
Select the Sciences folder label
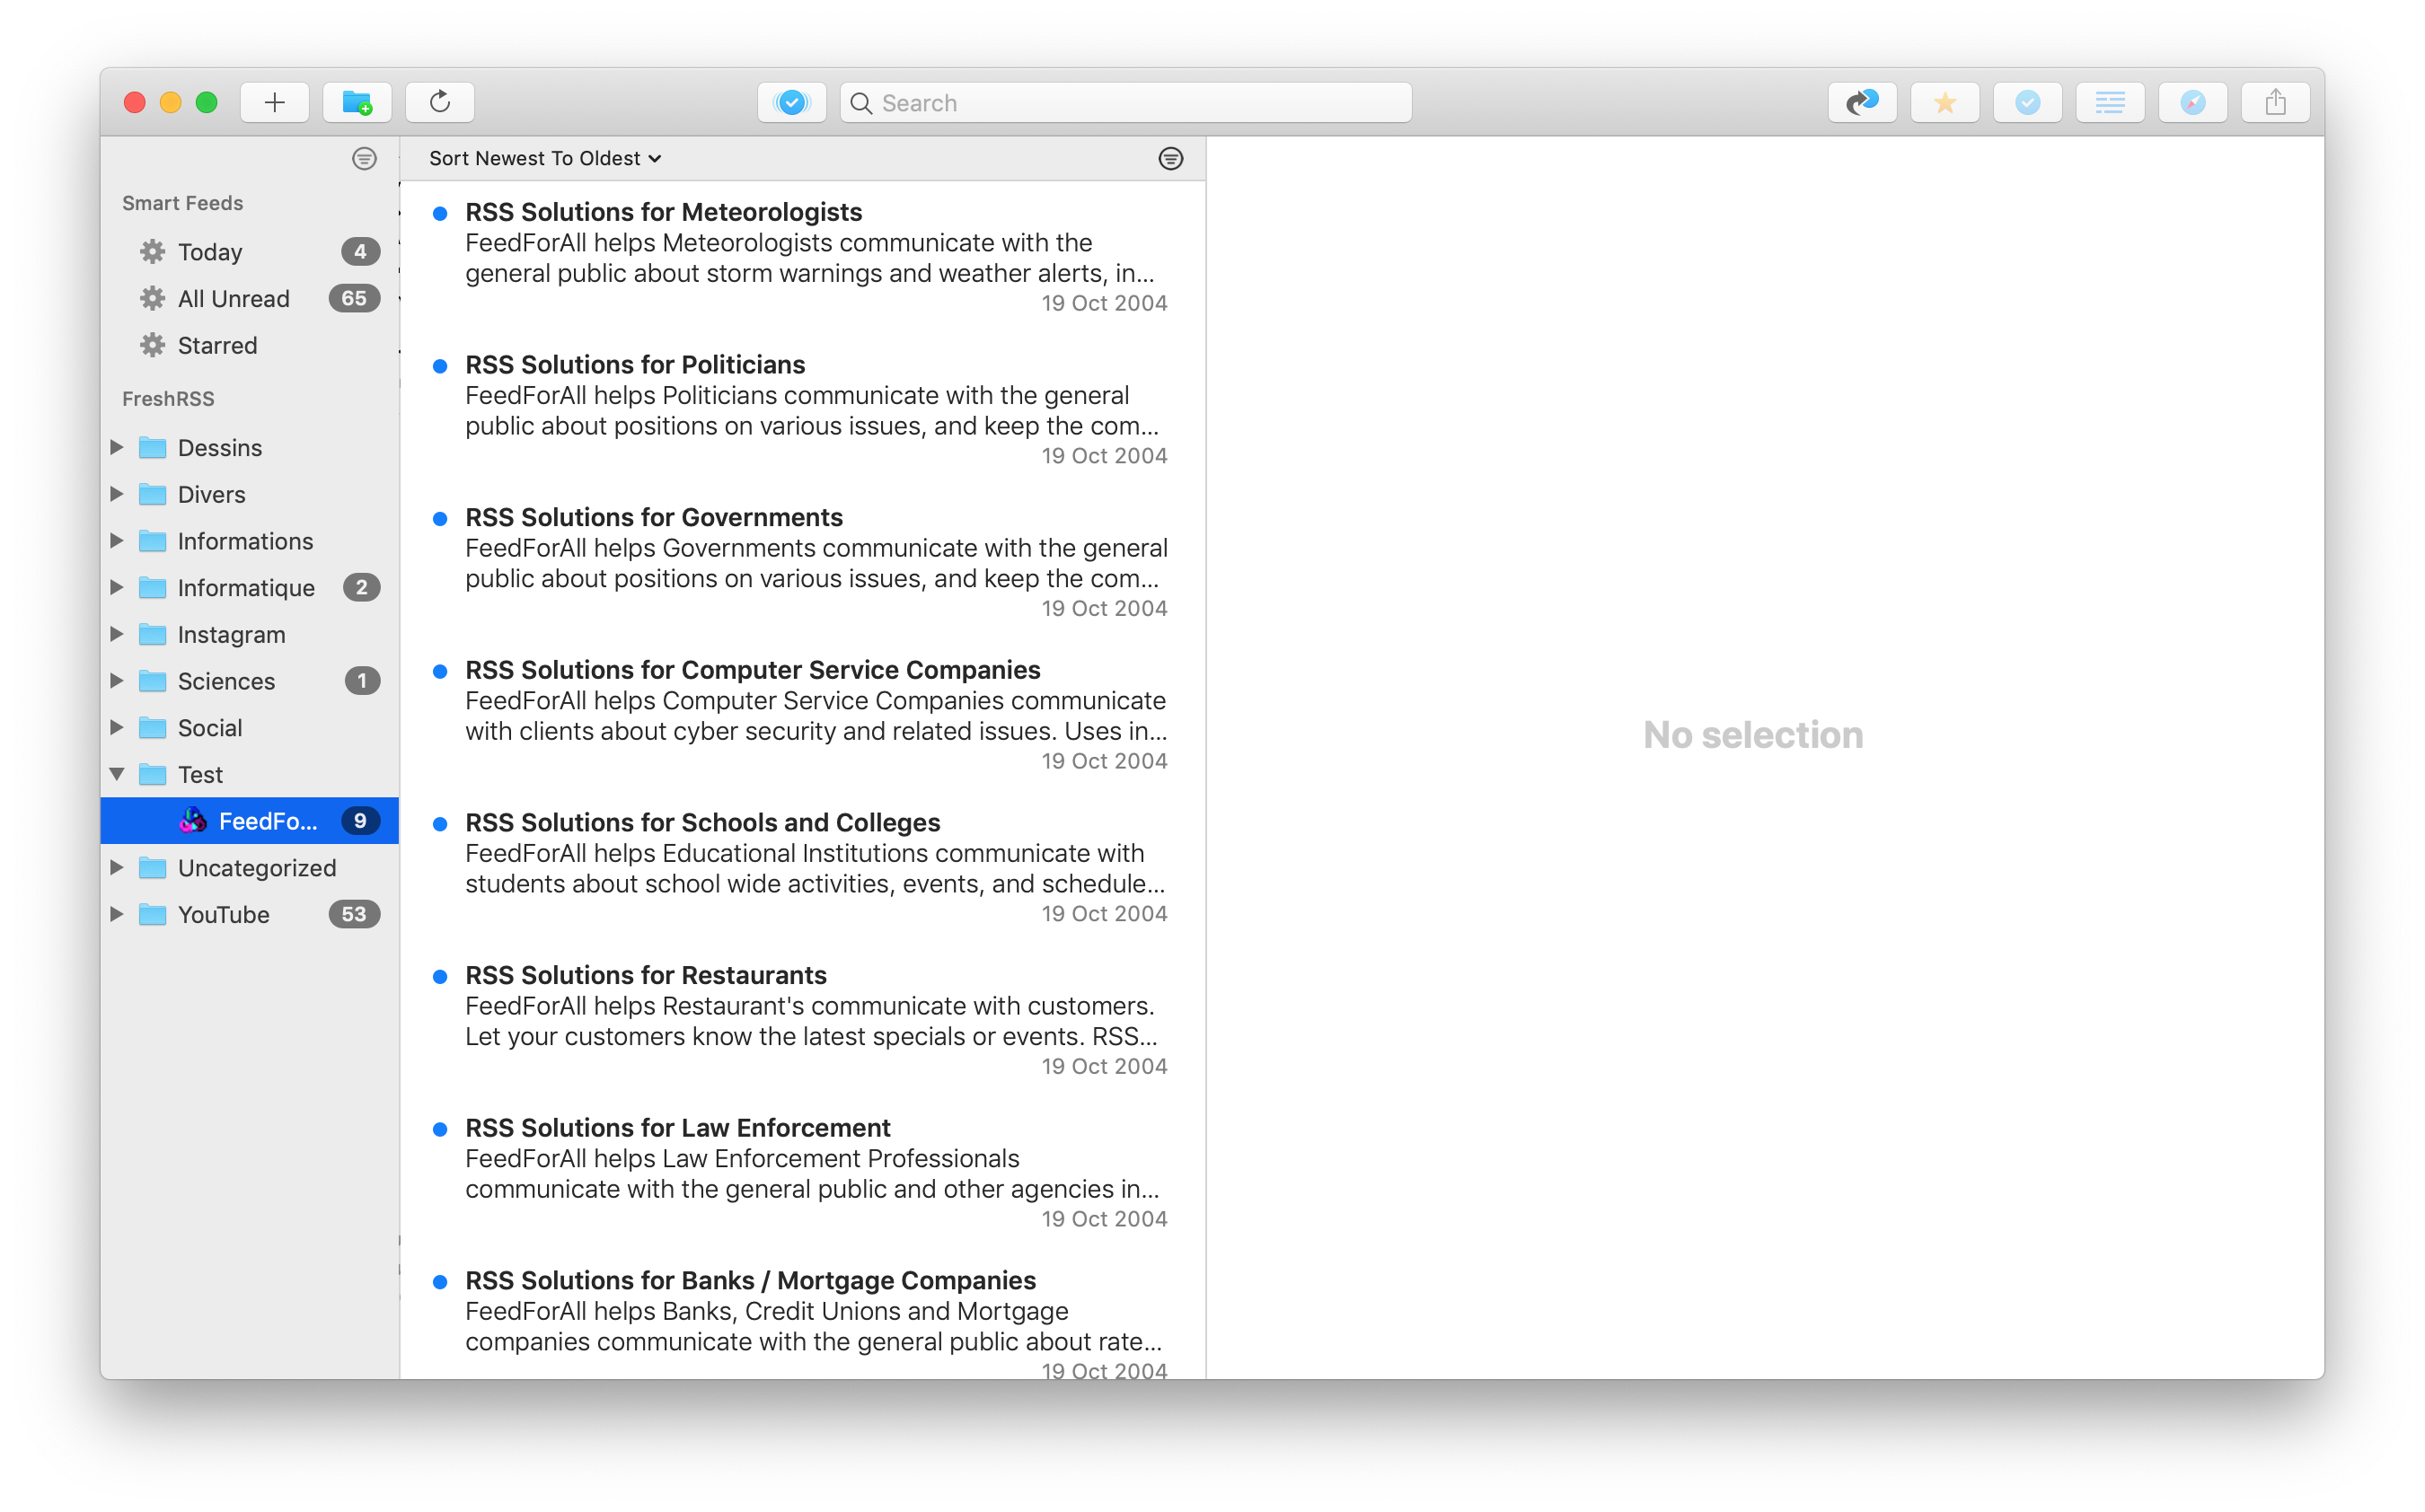(226, 681)
